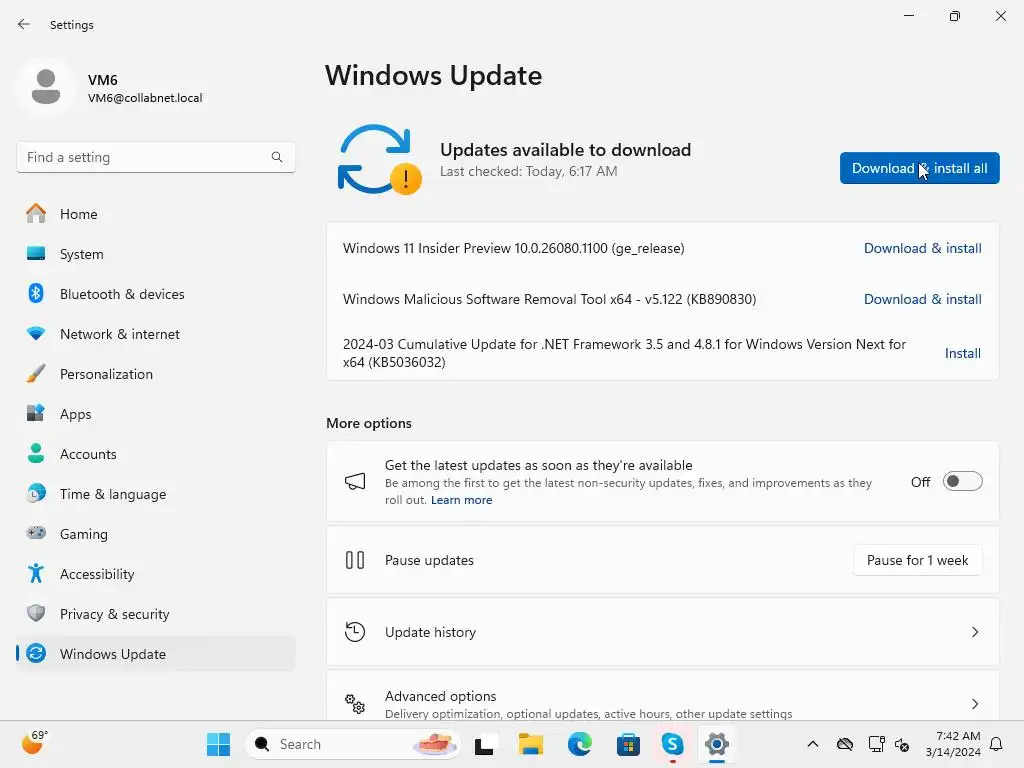Click the Bluetooth icon in sidebar
The image size is (1024, 768).
coord(36,293)
